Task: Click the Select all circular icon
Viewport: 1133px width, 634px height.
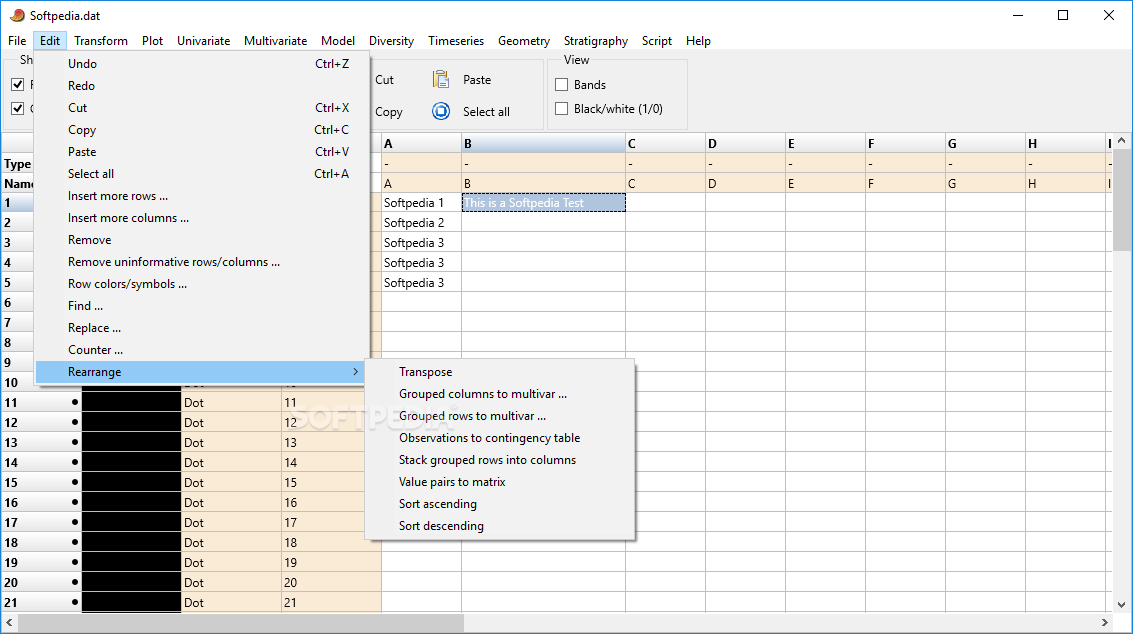Action: [441, 111]
